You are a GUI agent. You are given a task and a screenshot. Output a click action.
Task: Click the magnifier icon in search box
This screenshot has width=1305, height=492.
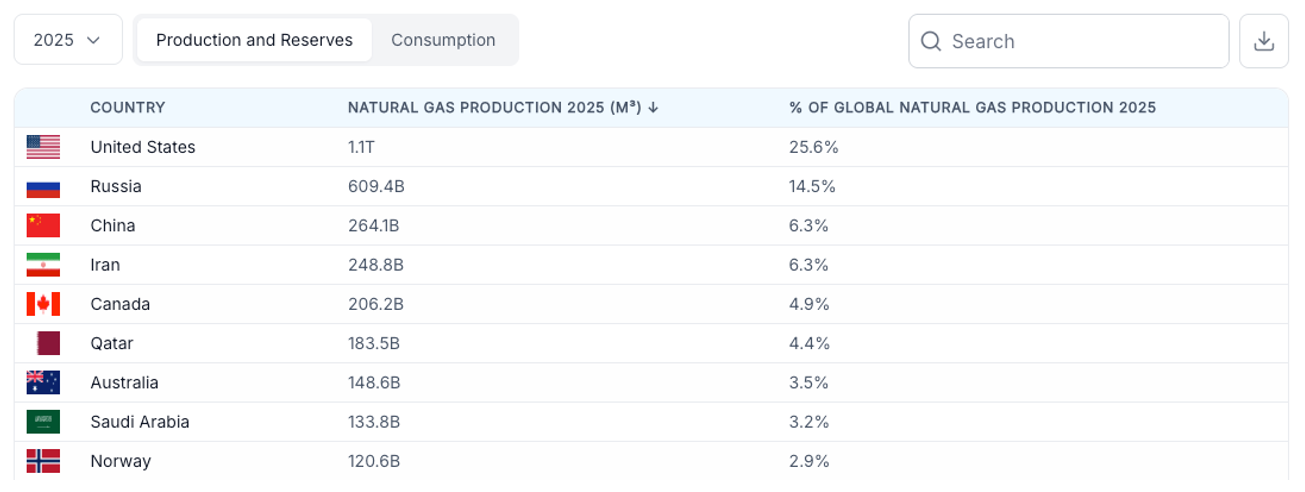(x=931, y=41)
